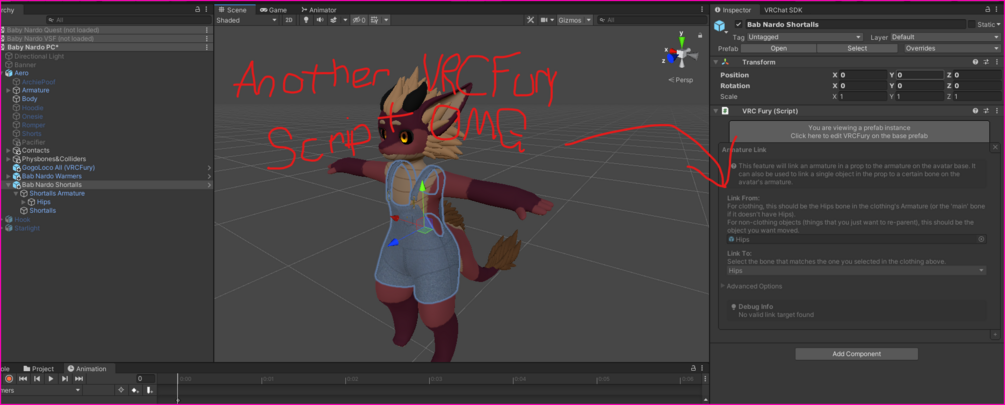The image size is (1005, 405).
Task: Open animation clip selector dropdown
Action: pyautogui.click(x=41, y=390)
